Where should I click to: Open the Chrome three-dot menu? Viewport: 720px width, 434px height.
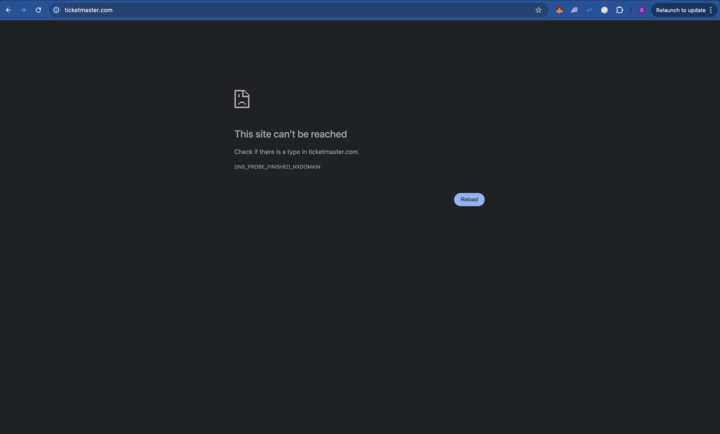tap(711, 10)
